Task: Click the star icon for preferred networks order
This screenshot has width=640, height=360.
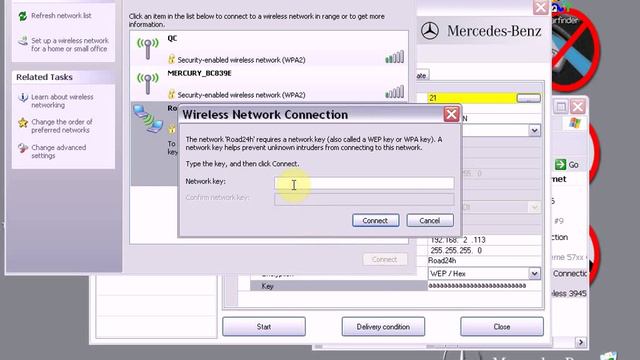Action: point(23,122)
